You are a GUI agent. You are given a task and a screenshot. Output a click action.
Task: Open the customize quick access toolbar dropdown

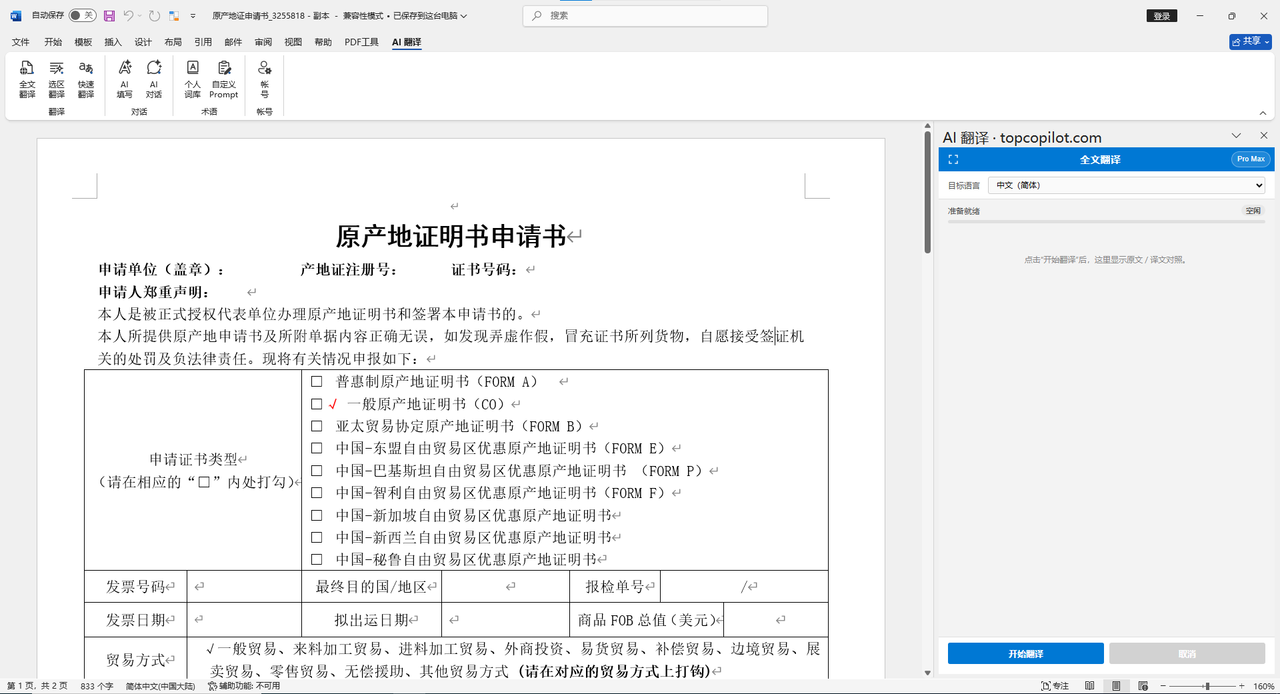[x=191, y=16]
